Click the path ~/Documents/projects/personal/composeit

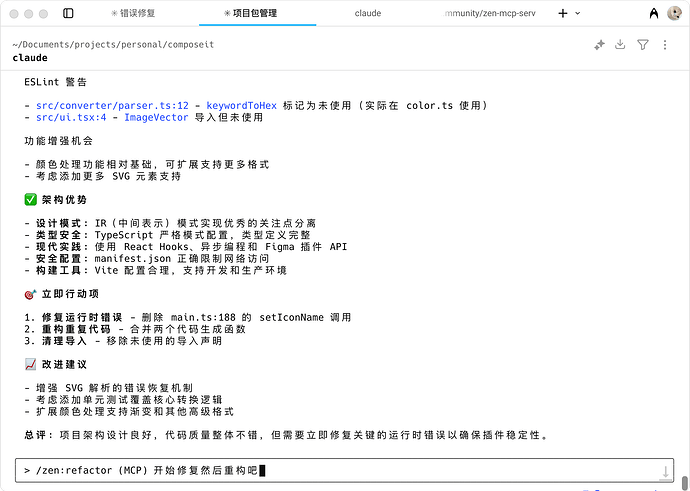(113, 44)
